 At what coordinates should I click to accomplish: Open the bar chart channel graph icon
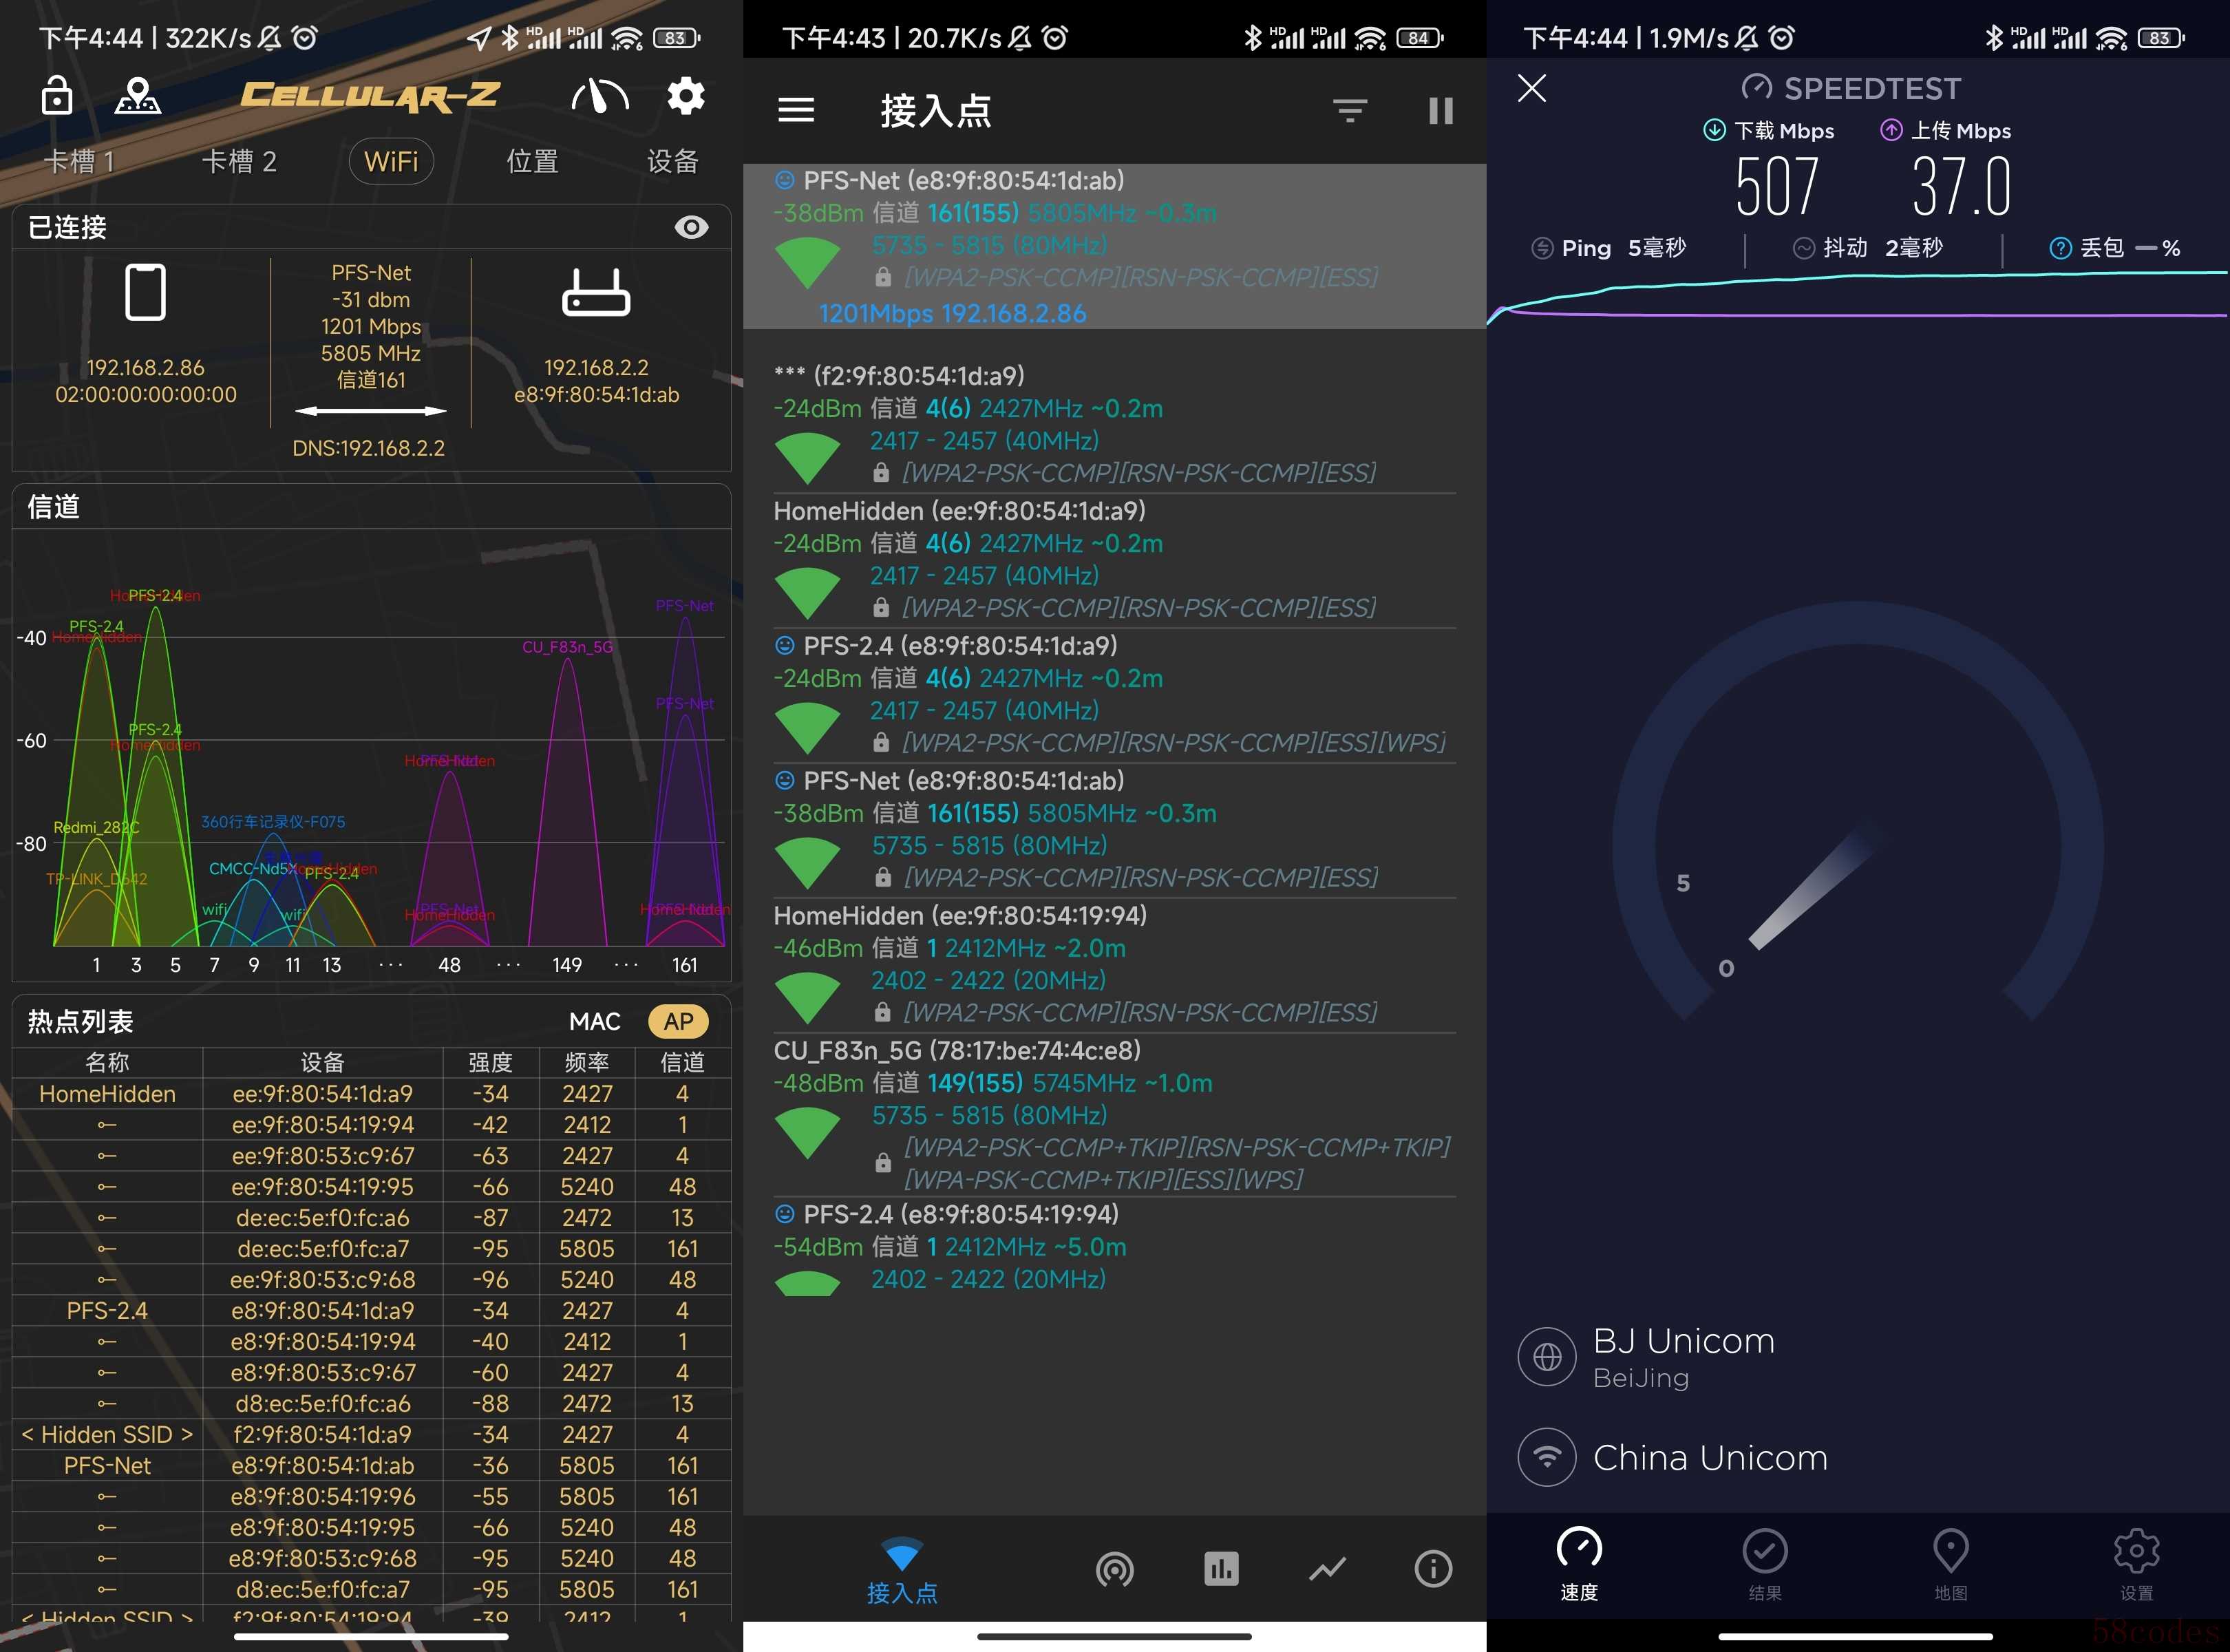pyautogui.click(x=1221, y=1569)
